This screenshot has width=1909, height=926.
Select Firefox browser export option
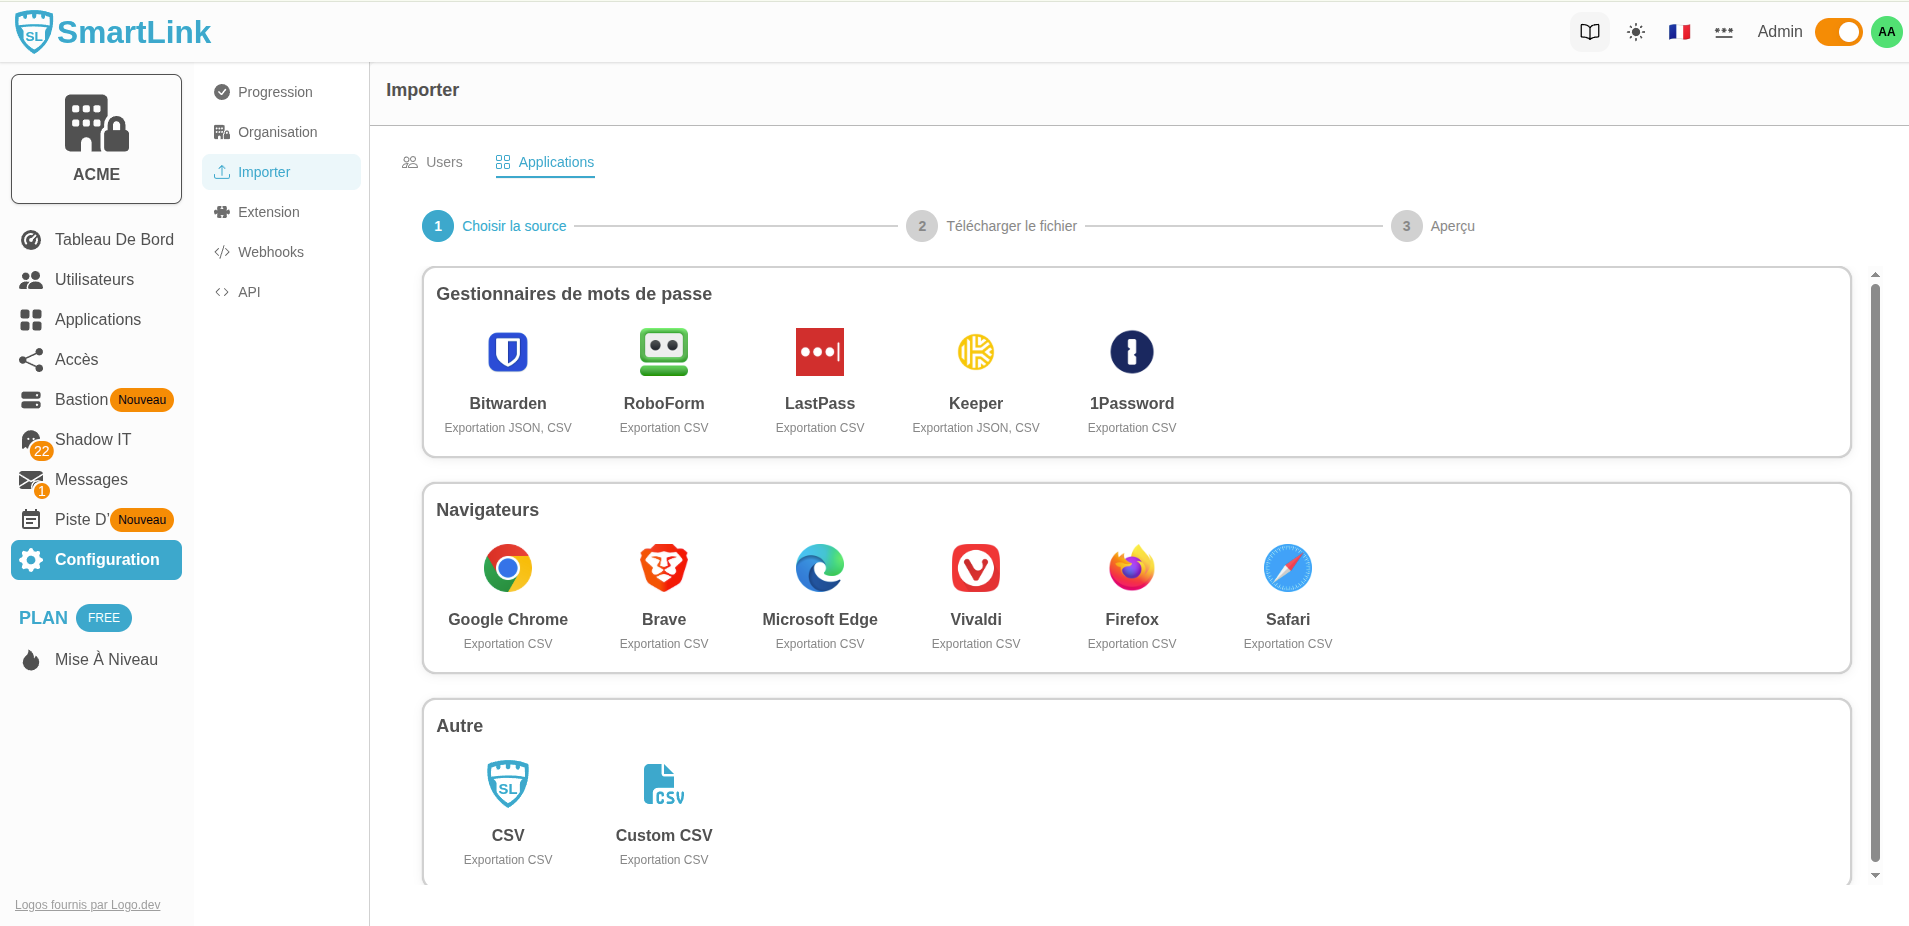(x=1131, y=568)
